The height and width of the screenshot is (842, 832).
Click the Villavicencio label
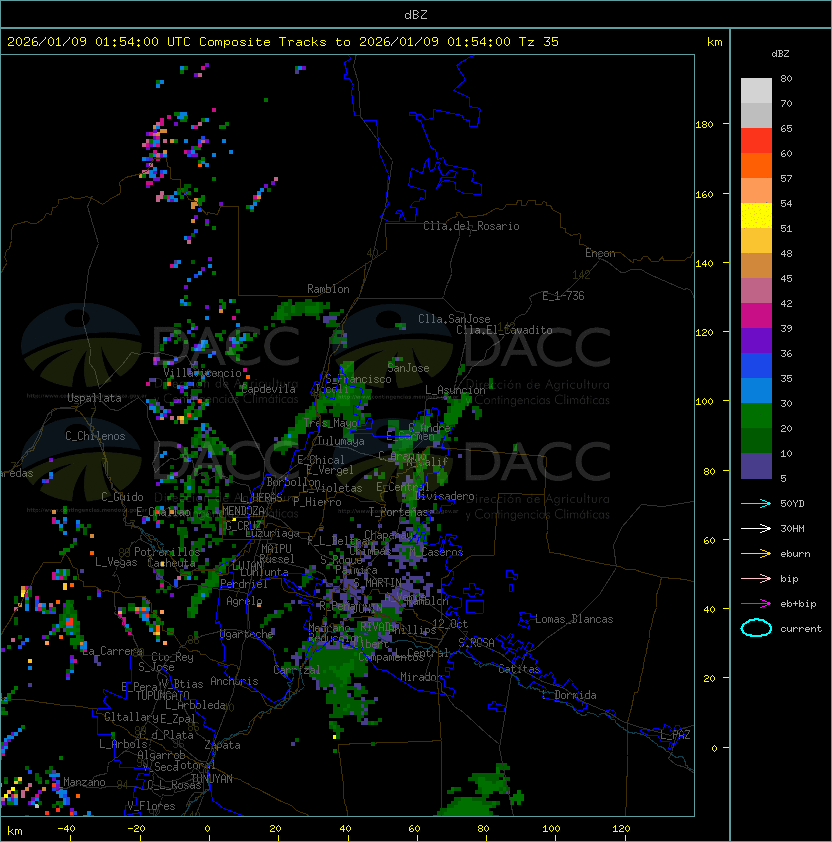[202, 373]
